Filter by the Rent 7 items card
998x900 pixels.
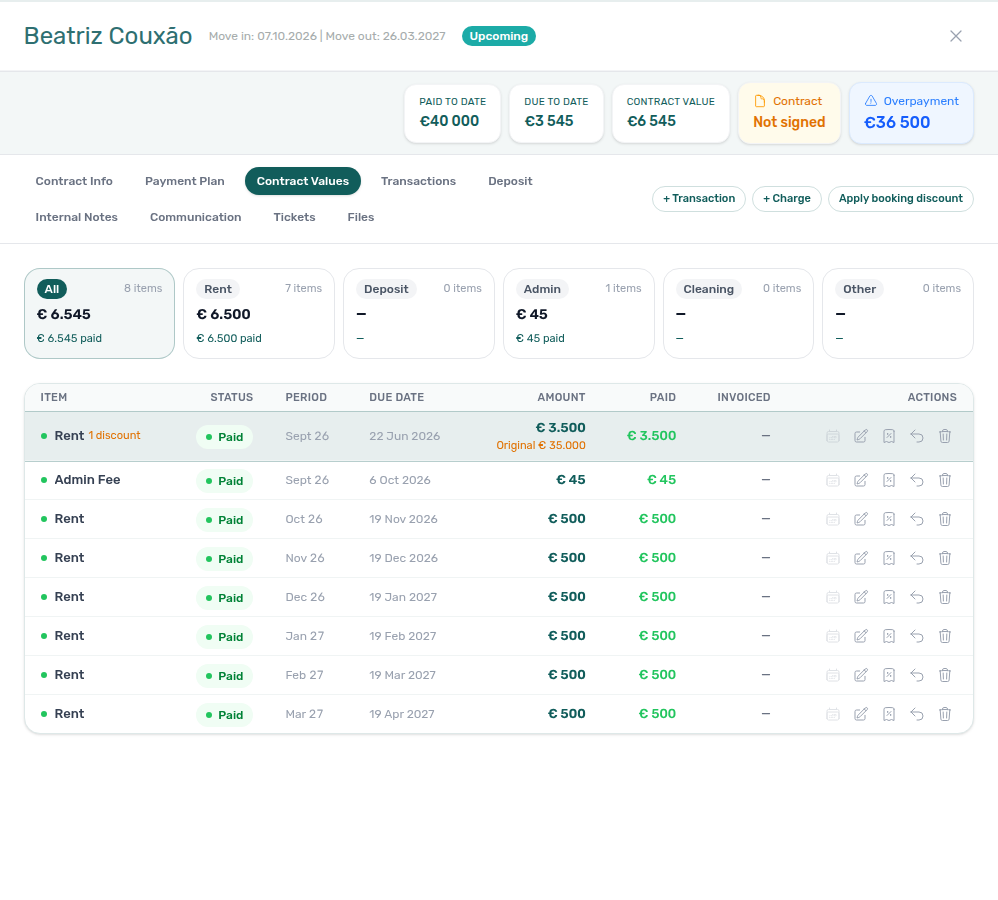click(x=259, y=313)
